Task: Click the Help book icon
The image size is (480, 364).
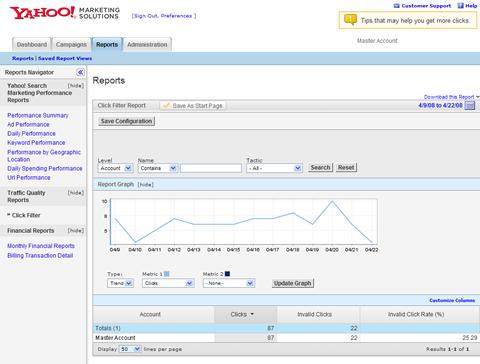Action: pyautogui.click(x=461, y=6)
